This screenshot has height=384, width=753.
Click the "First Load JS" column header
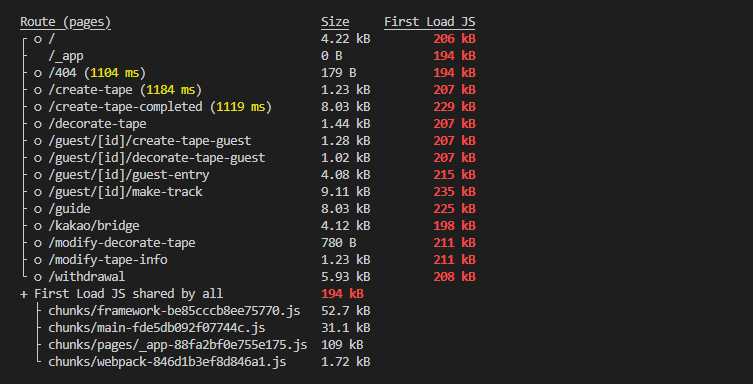click(x=429, y=22)
